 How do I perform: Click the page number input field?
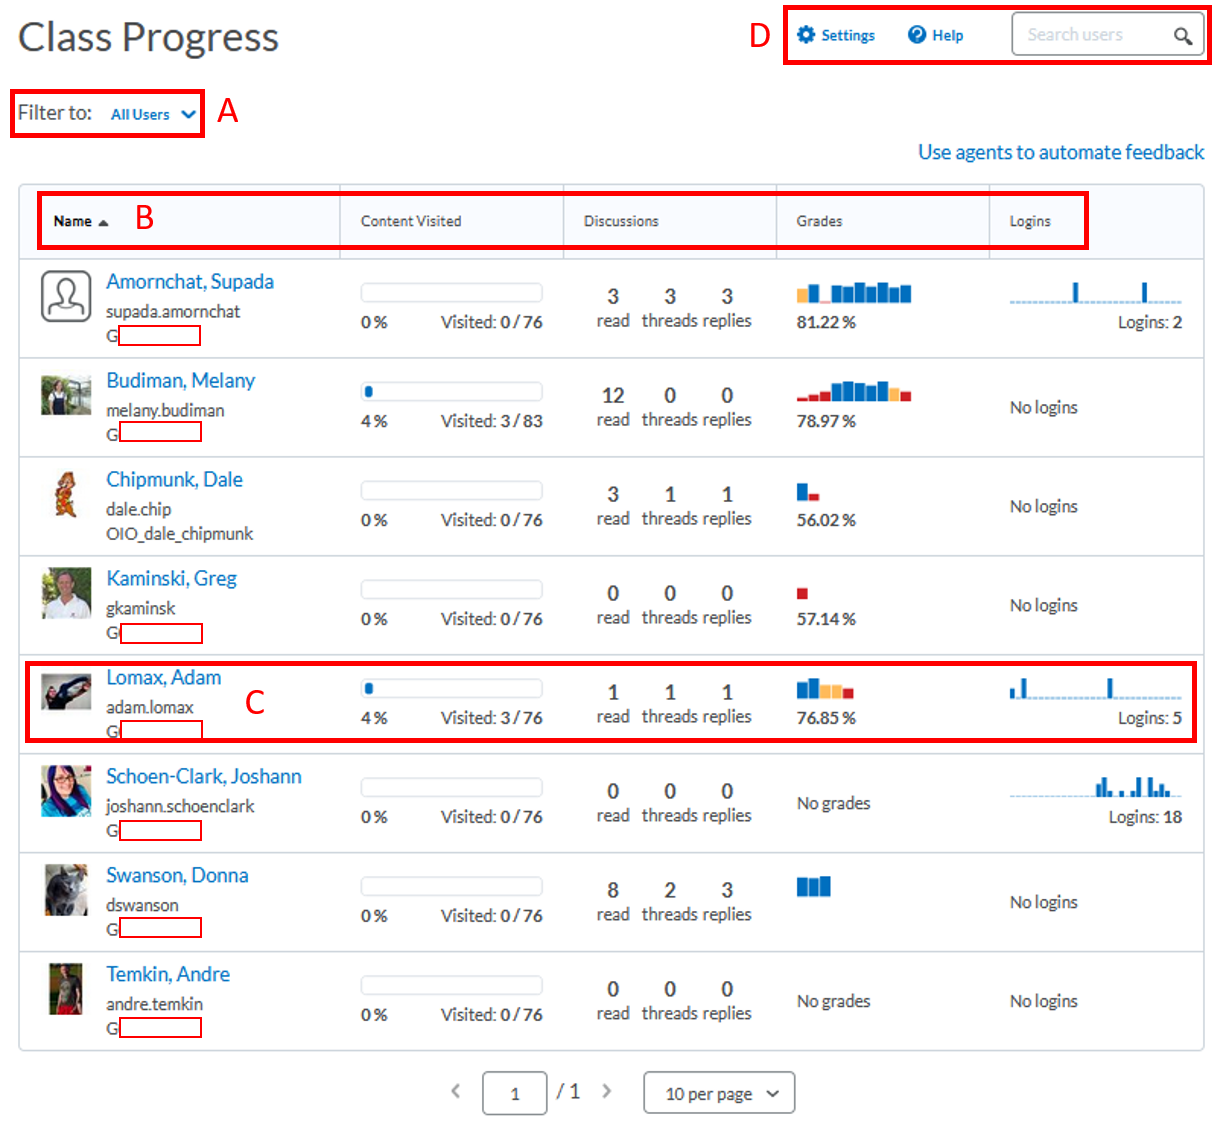514,1092
